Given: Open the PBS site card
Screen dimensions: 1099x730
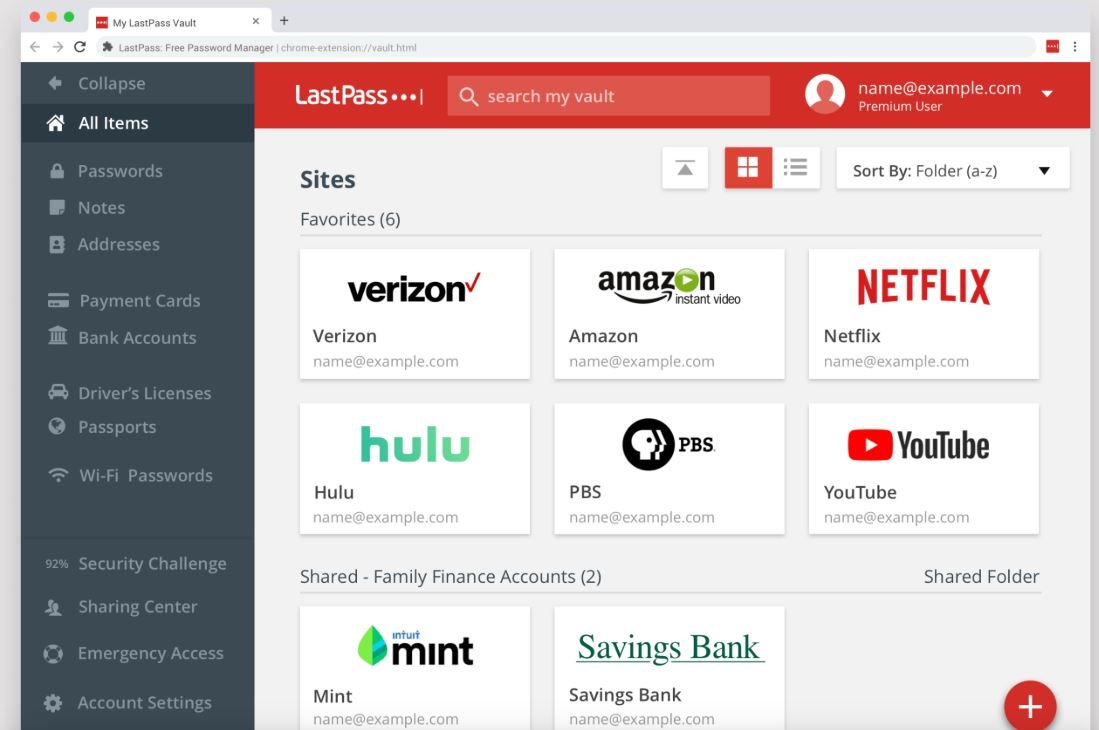Looking at the screenshot, I should (669, 469).
